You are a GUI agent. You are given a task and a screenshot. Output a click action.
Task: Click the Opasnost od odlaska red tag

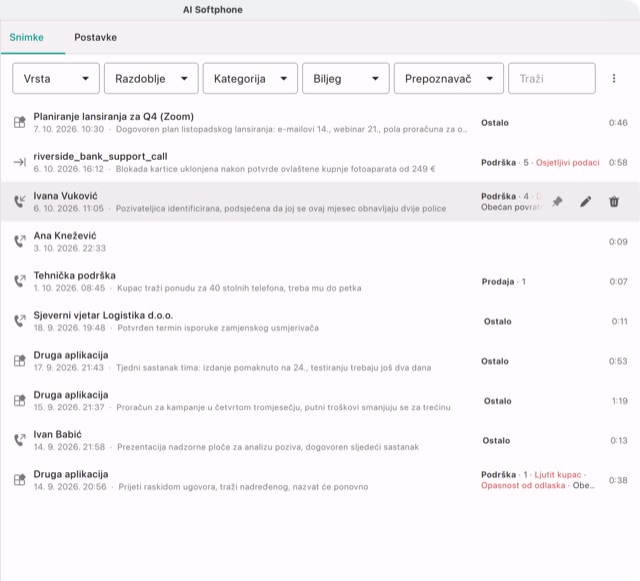523,485
